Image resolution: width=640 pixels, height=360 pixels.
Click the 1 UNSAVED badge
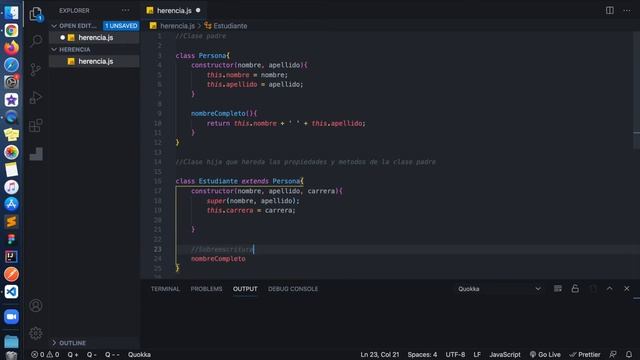coord(121,26)
